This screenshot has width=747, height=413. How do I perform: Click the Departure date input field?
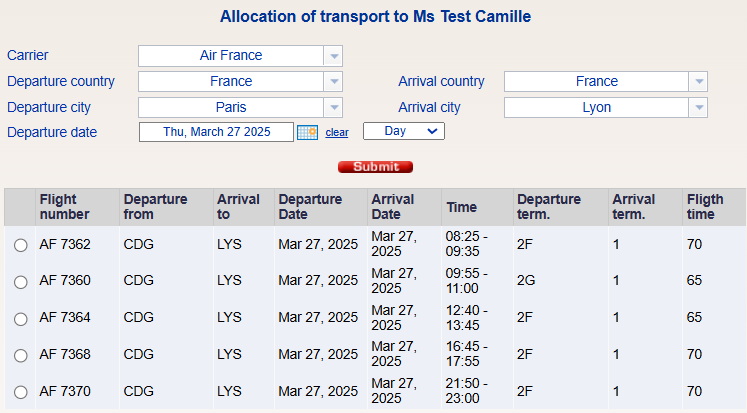tap(216, 132)
